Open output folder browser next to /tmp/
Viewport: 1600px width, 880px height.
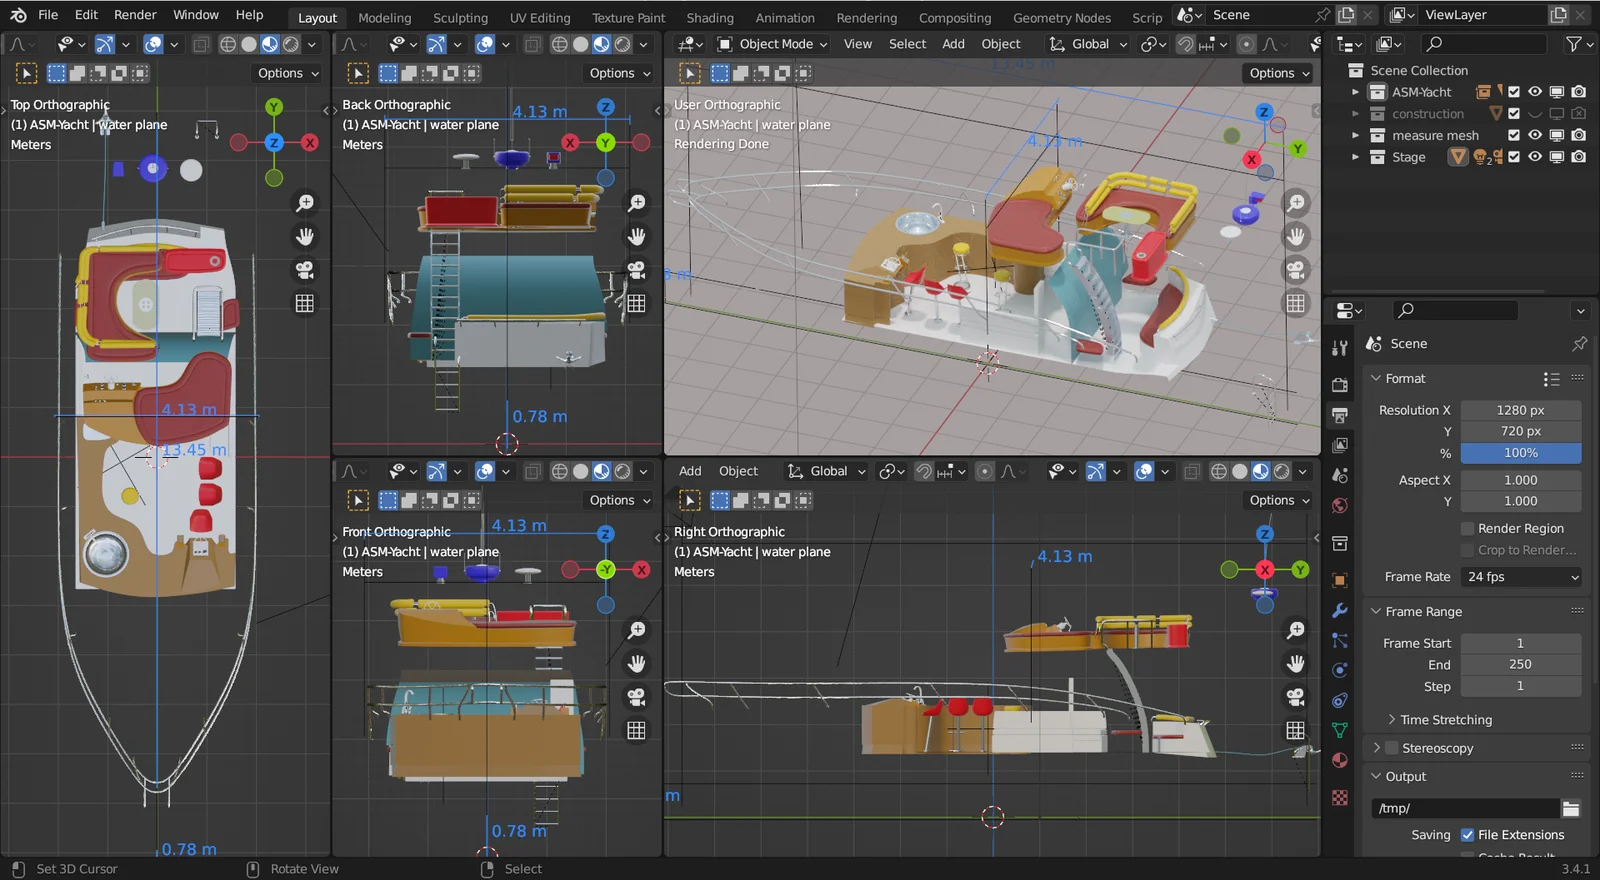[x=1571, y=809]
